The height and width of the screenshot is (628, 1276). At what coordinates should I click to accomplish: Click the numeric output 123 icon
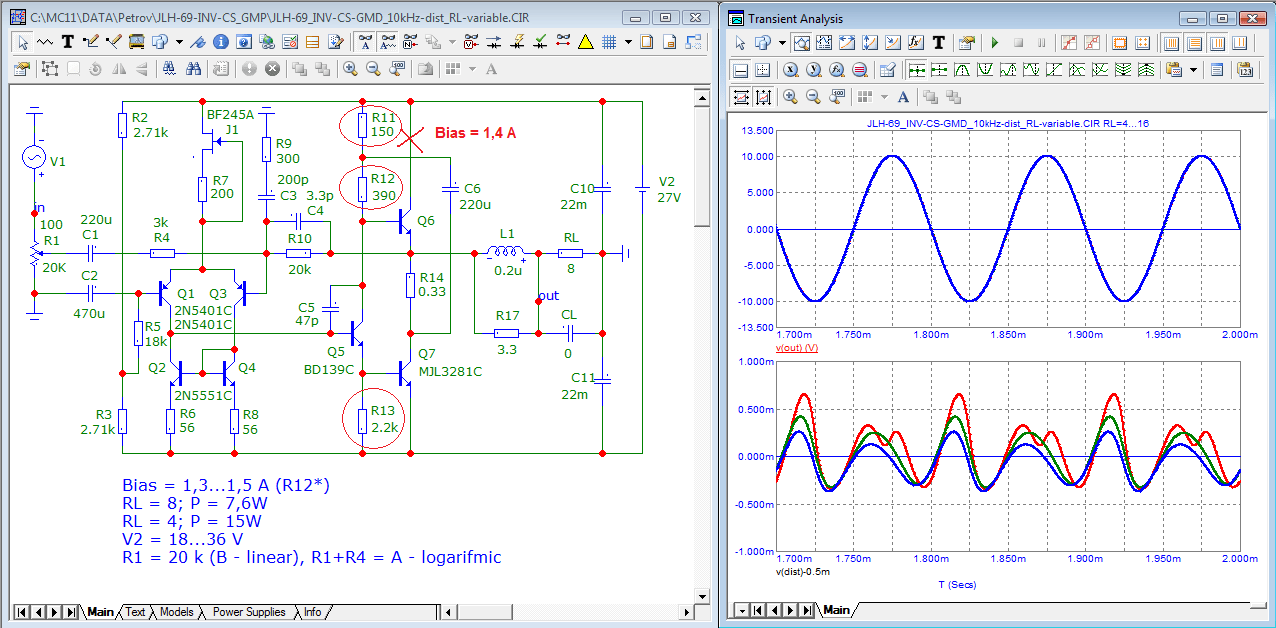pos(1246,70)
